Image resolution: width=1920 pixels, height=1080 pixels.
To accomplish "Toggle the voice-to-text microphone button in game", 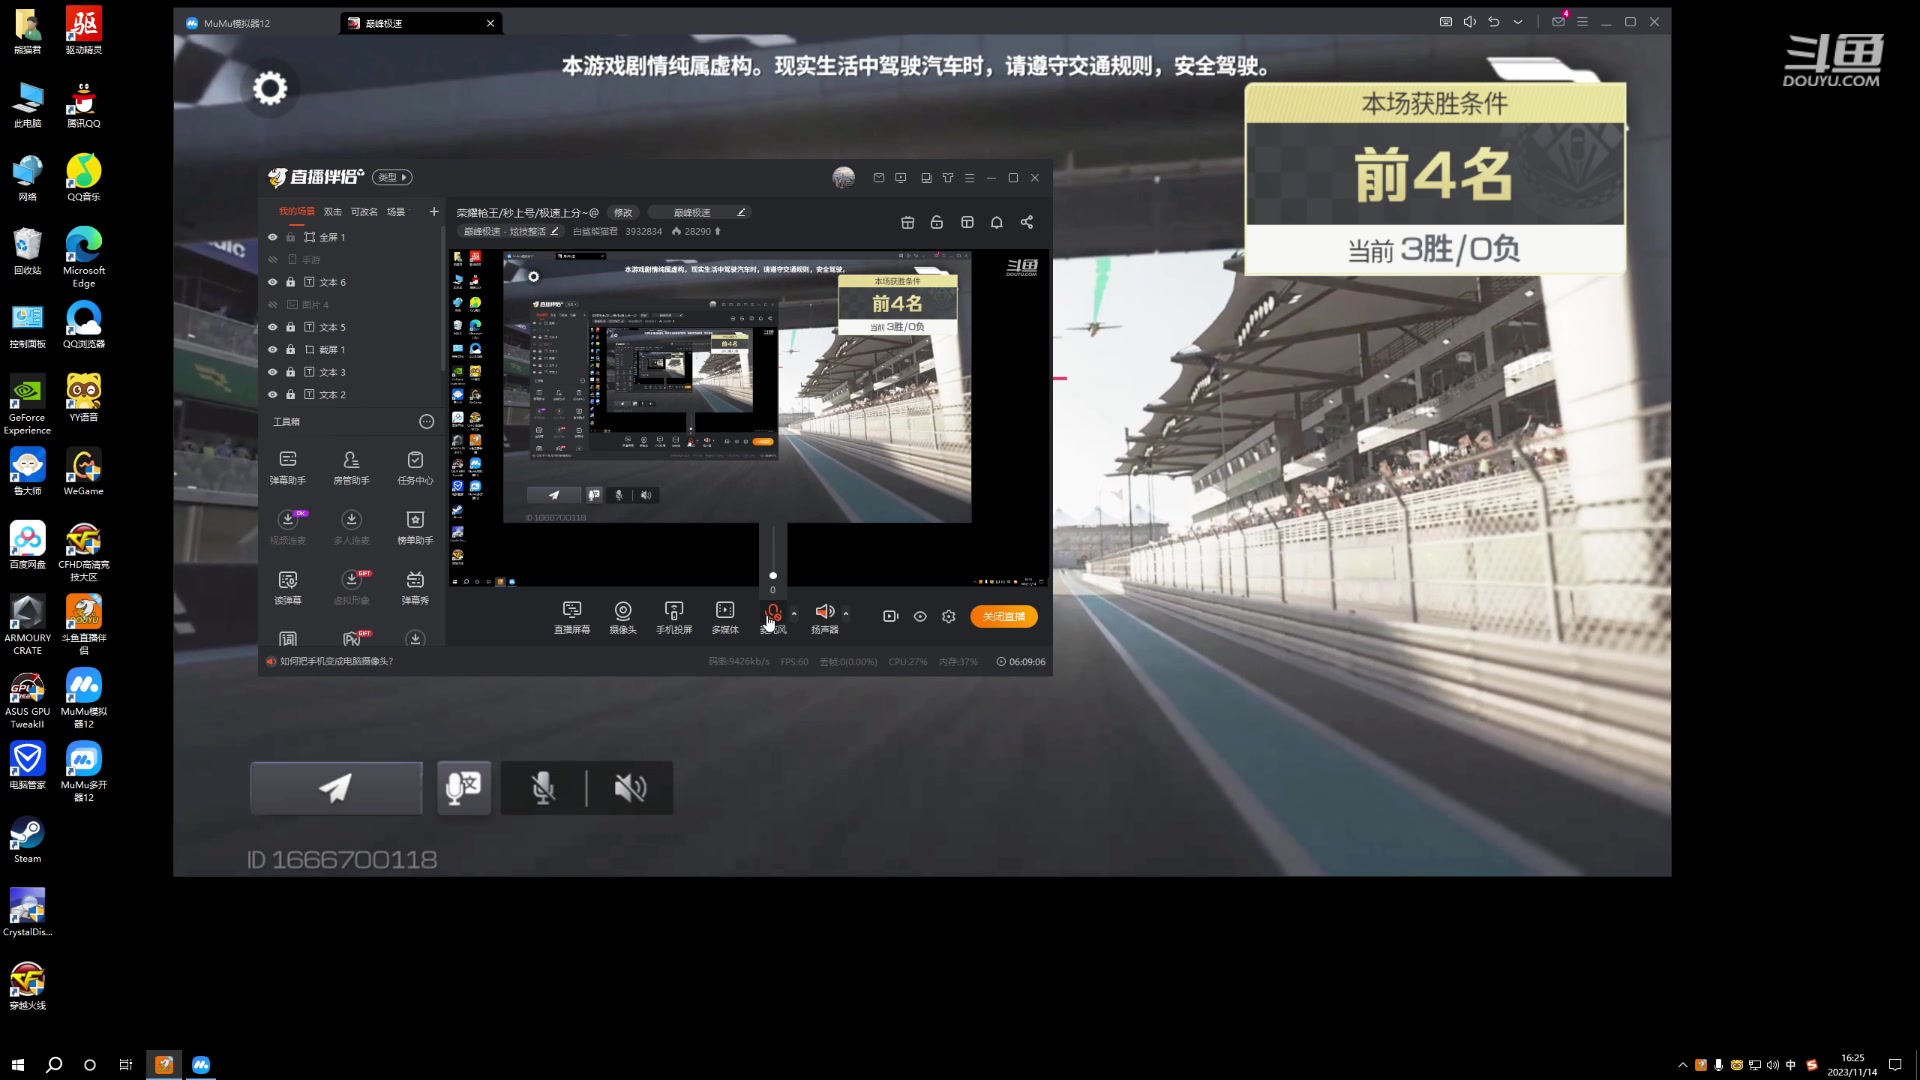I will (464, 788).
